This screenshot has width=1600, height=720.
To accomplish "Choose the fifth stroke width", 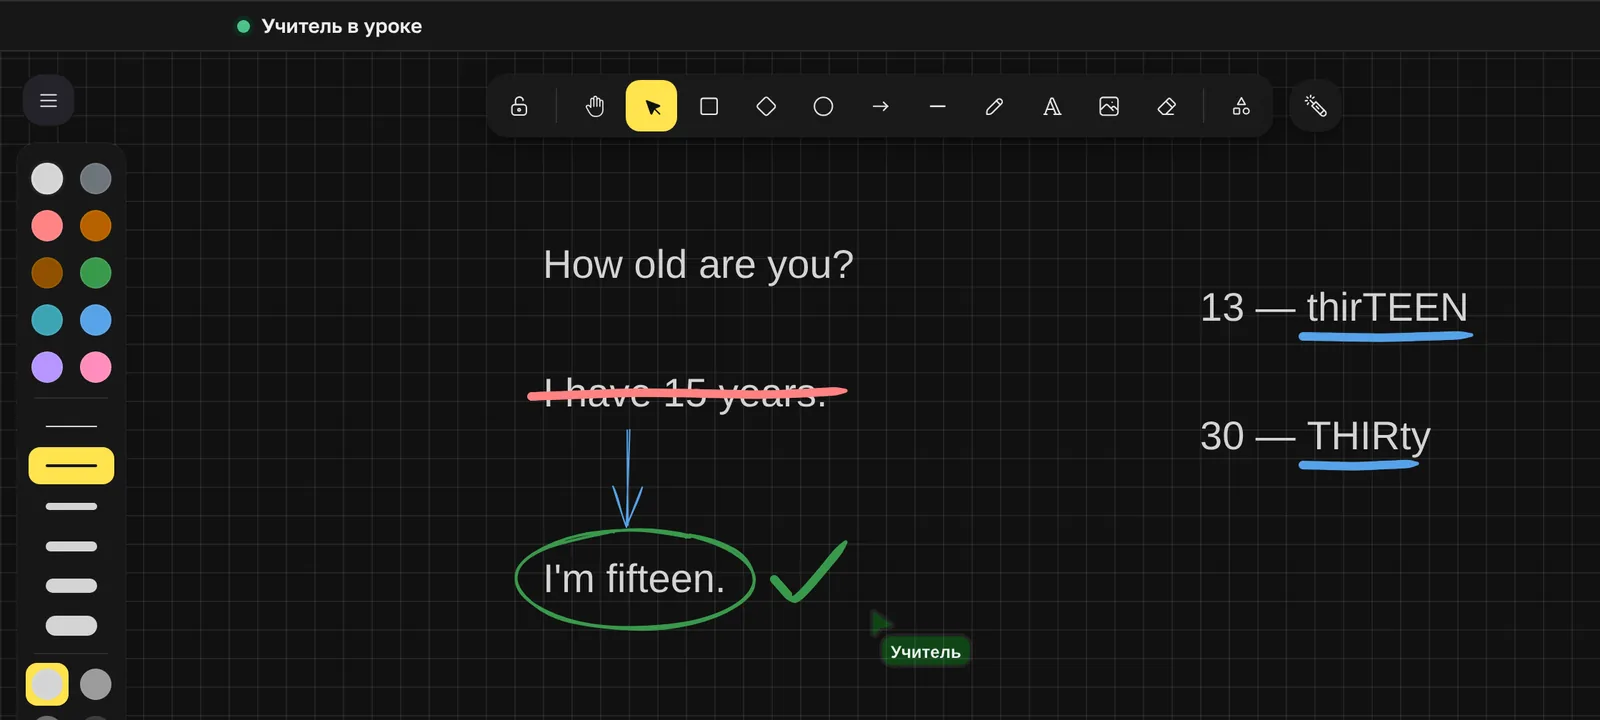I will (x=71, y=586).
